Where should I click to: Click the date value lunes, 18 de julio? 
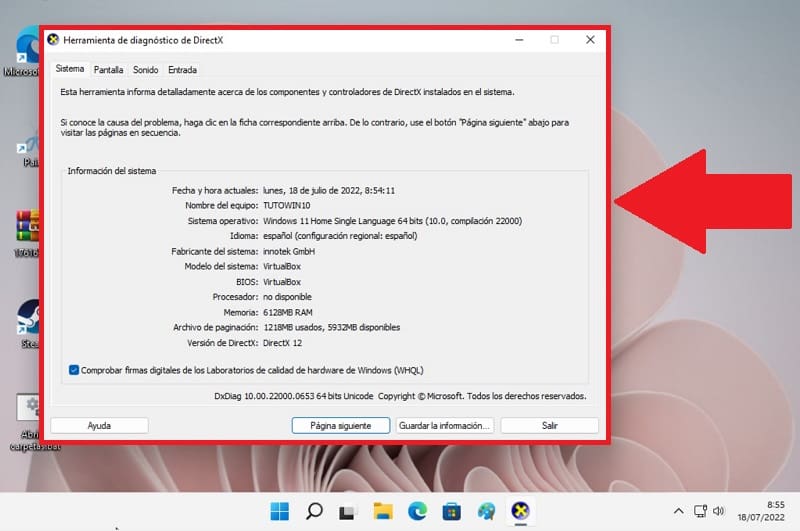(x=329, y=190)
